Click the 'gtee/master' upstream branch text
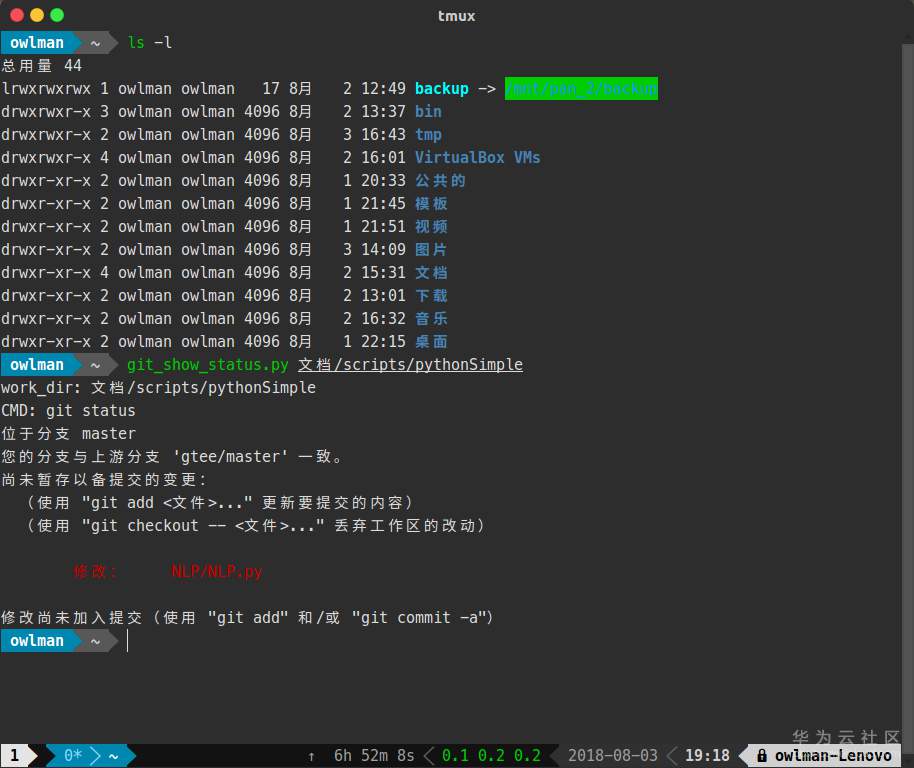The image size is (914, 768). point(230,456)
